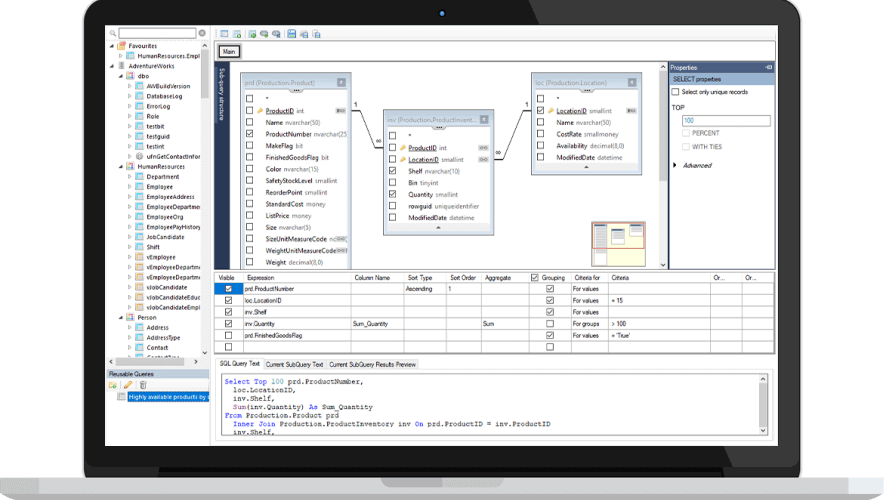Uncheck Shelf field in inv table
884x500 pixels.
point(393,171)
